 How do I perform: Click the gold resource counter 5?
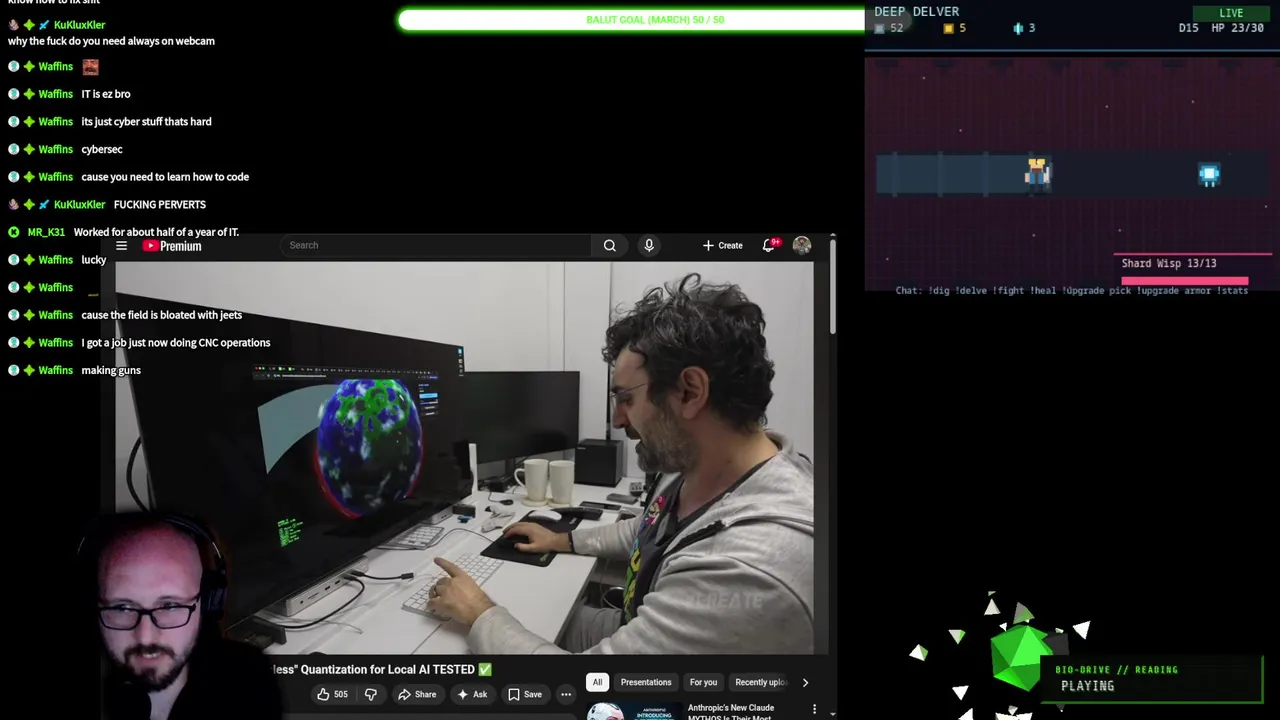coord(955,28)
